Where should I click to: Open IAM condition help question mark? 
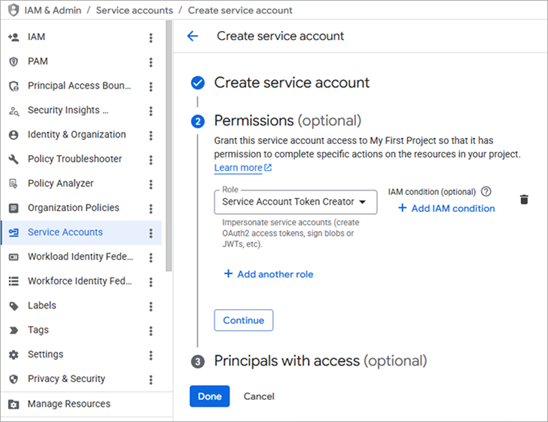486,191
